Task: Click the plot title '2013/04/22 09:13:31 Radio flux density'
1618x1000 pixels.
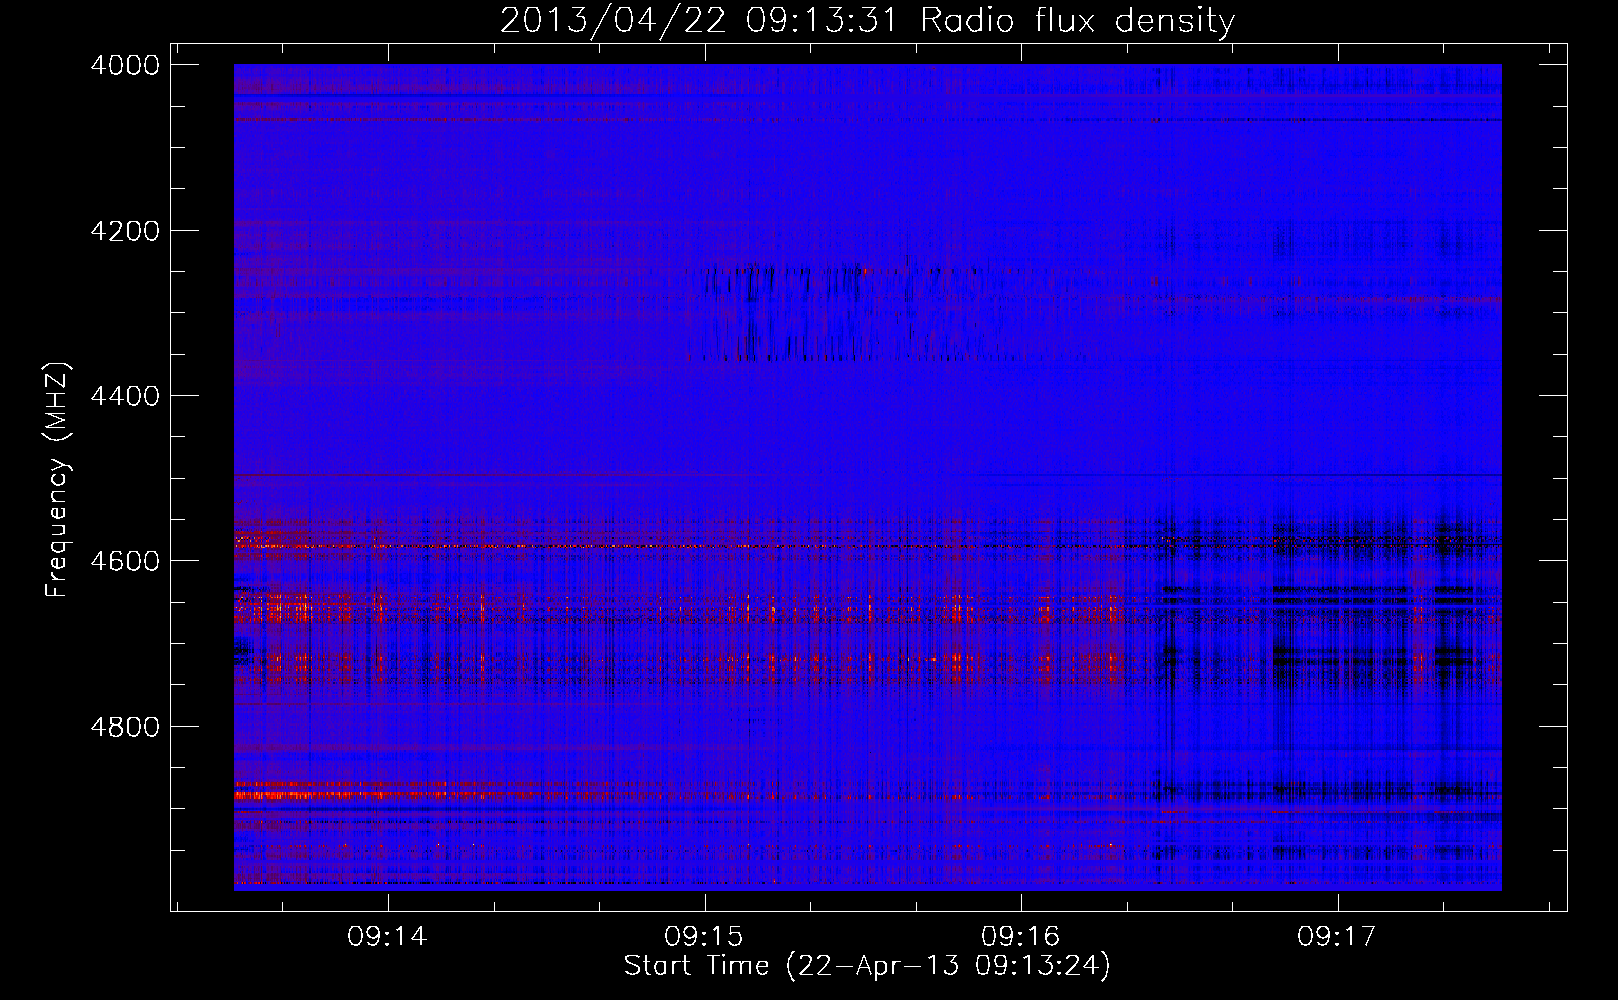Action: [868, 20]
